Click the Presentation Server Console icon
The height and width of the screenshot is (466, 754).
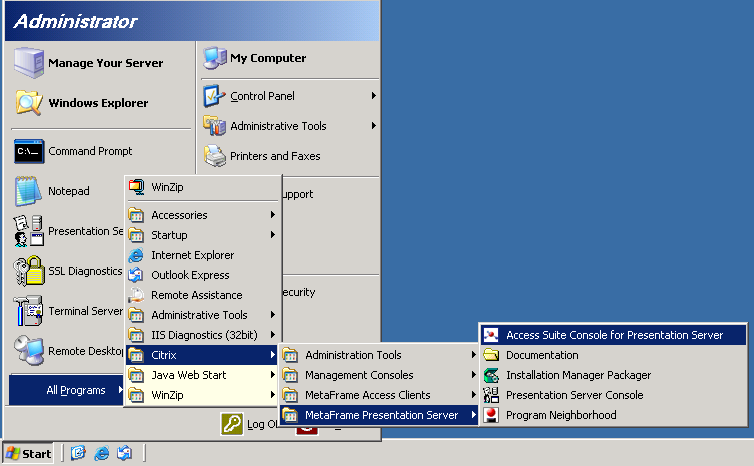coord(491,395)
